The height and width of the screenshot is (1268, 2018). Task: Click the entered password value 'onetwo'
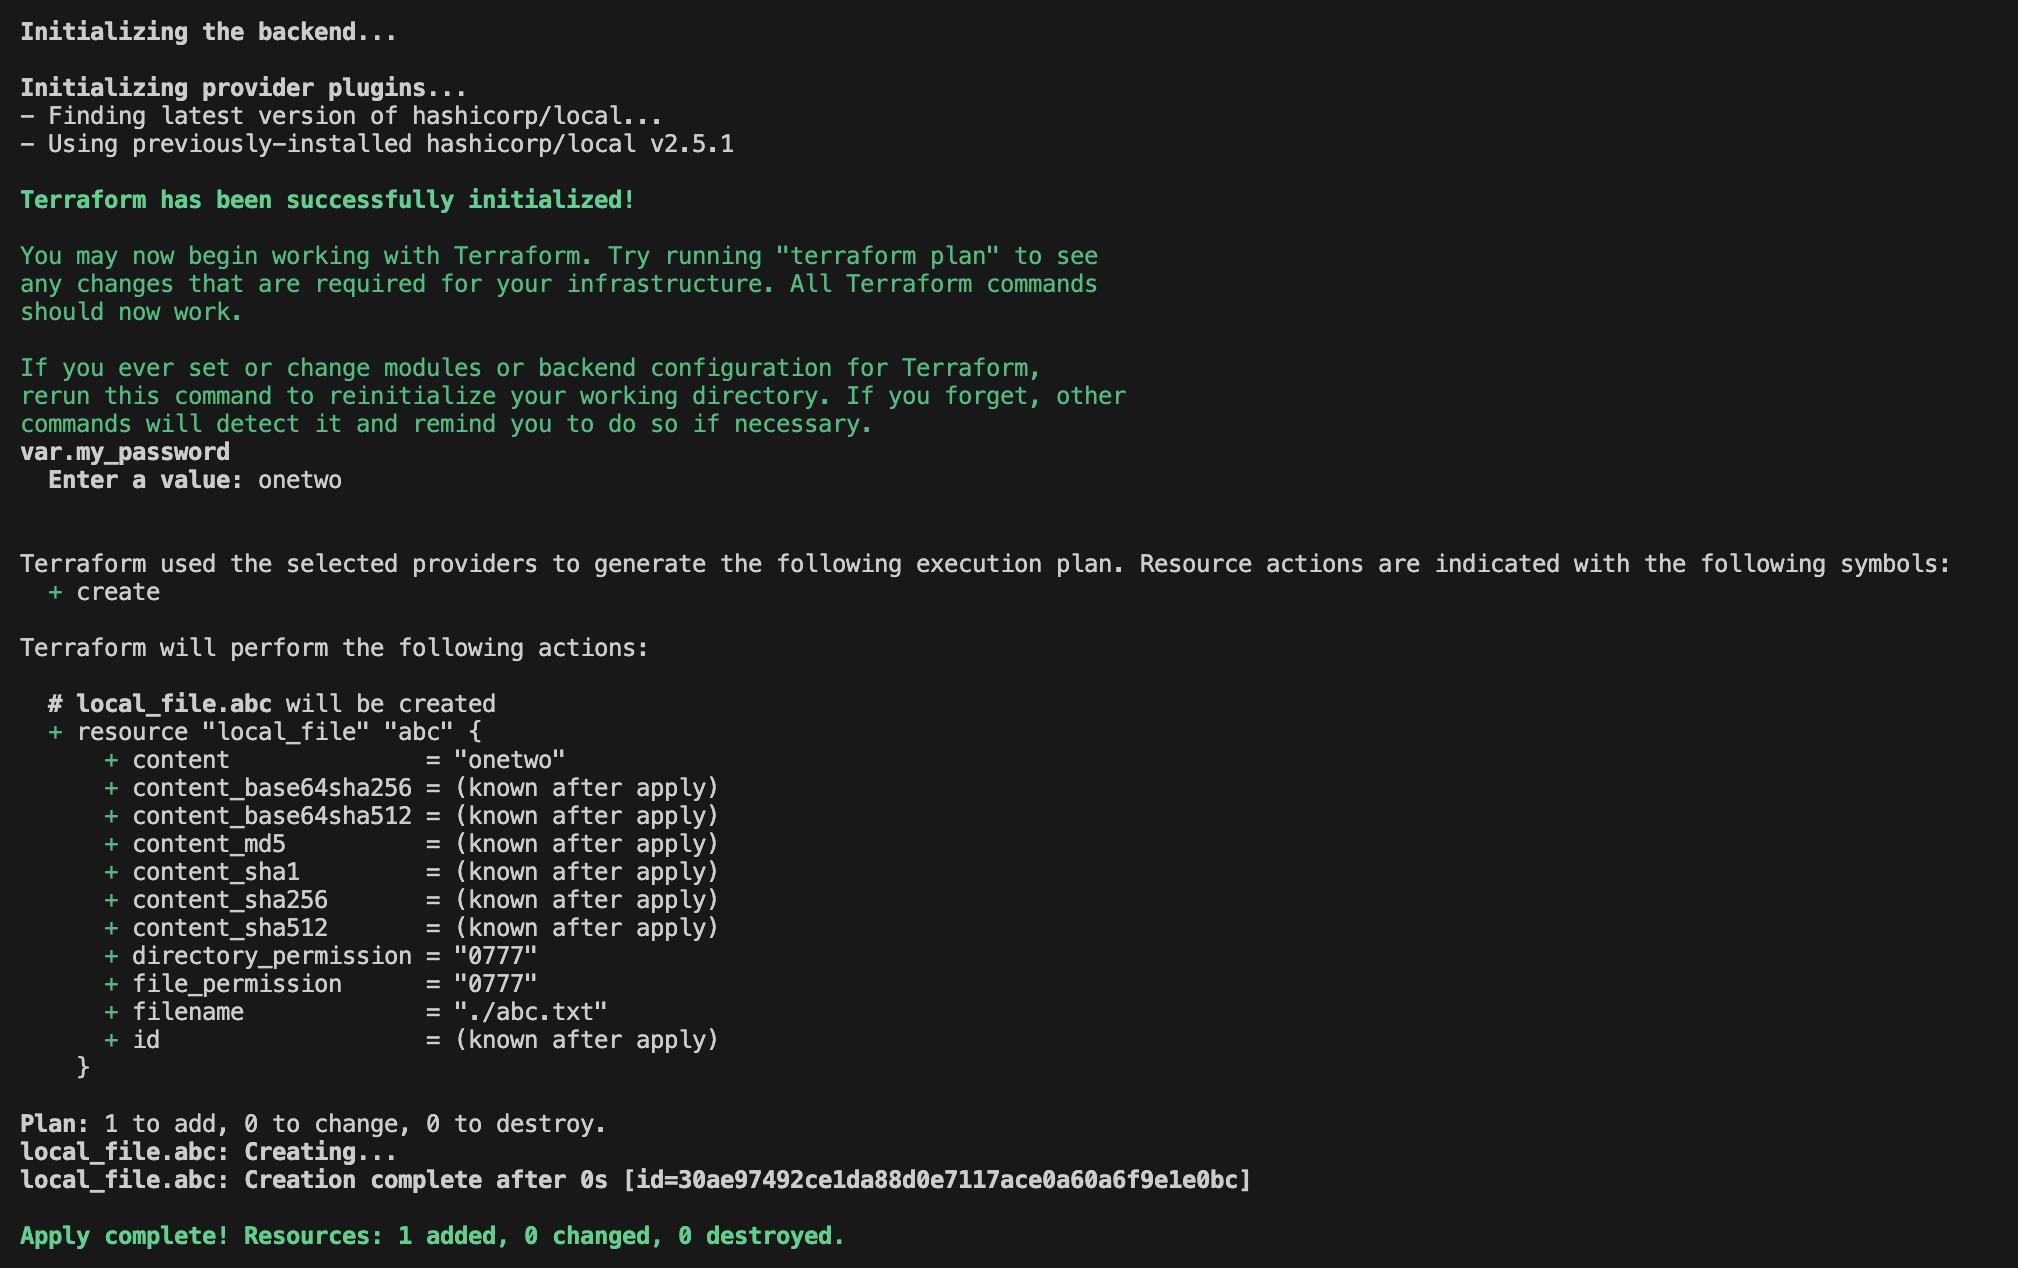tap(299, 480)
